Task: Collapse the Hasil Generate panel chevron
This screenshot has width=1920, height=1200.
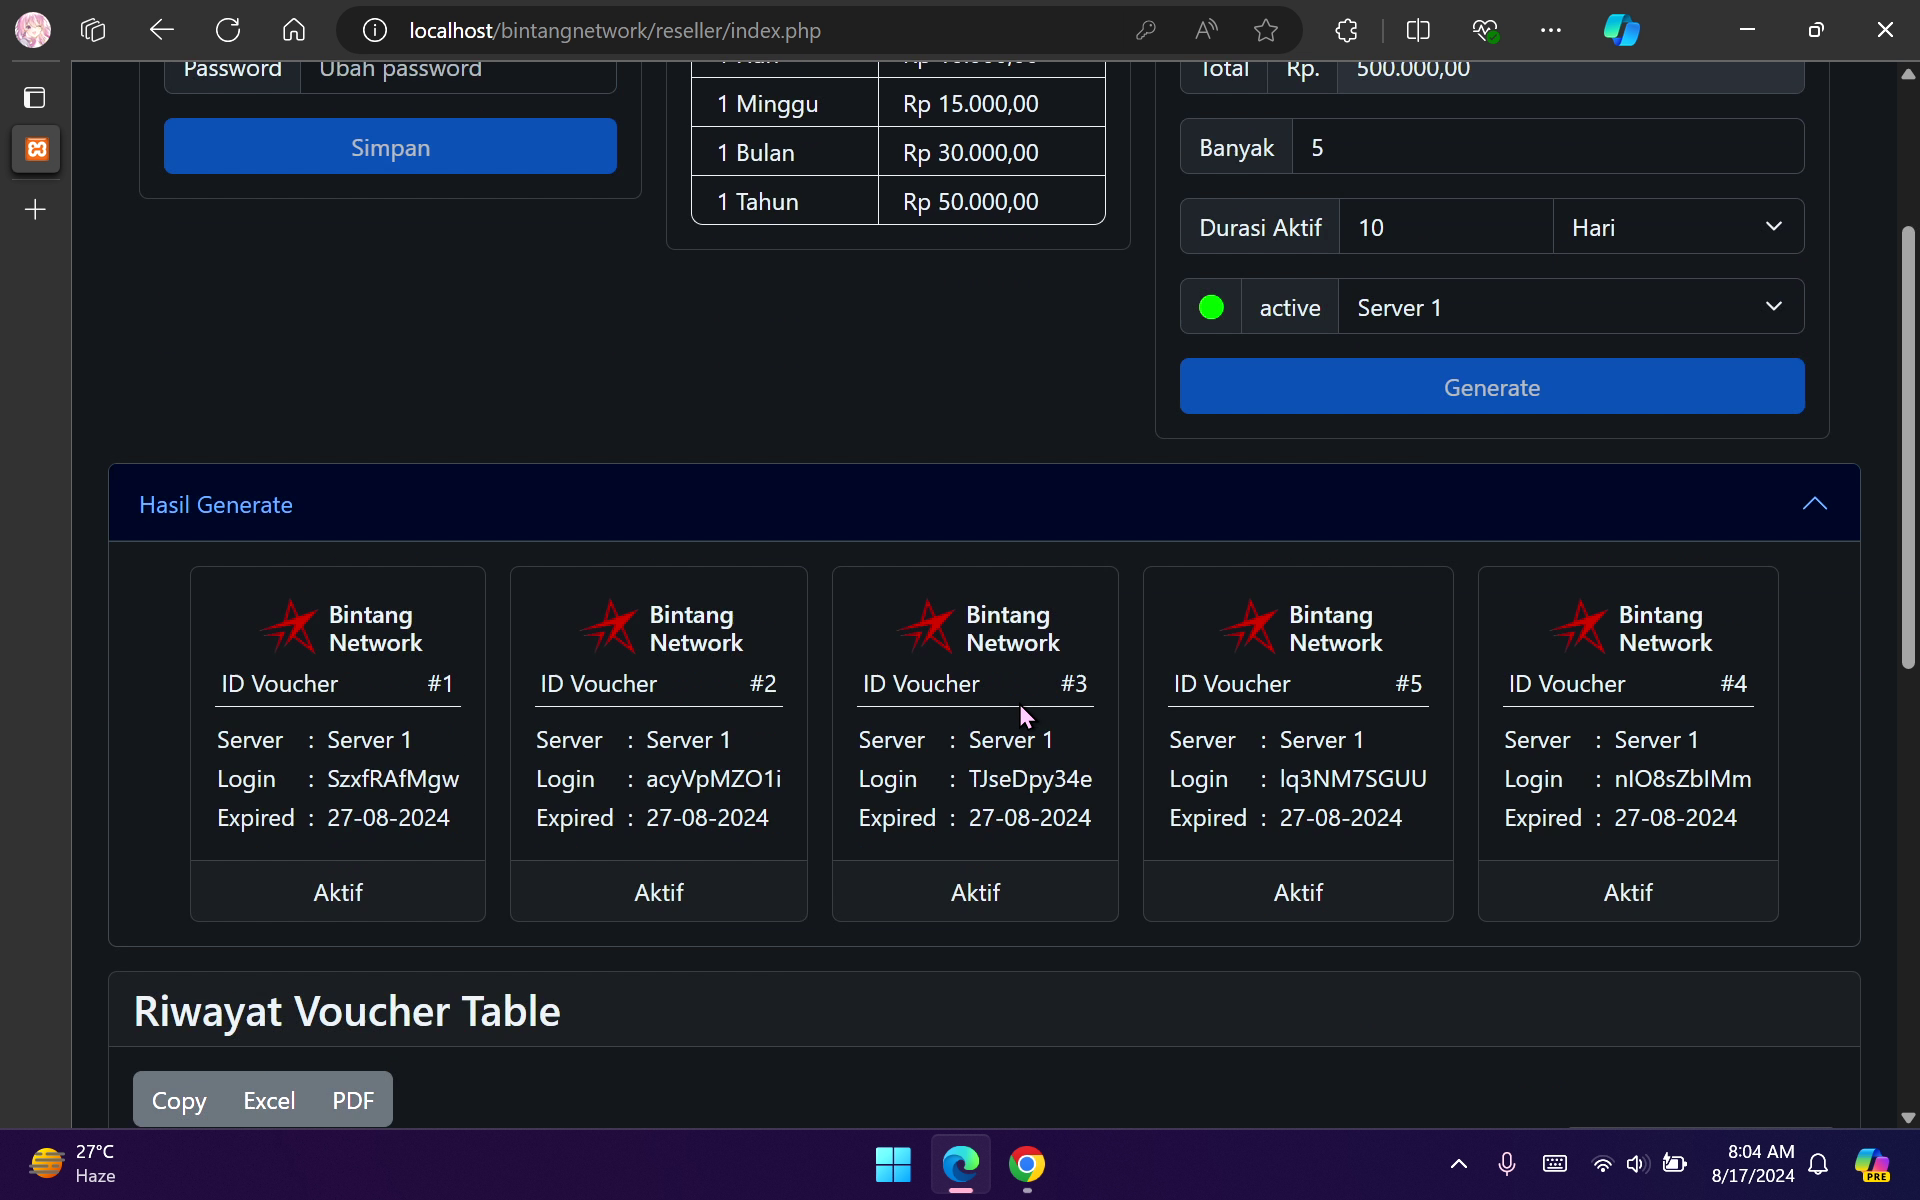Action: click(1814, 504)
